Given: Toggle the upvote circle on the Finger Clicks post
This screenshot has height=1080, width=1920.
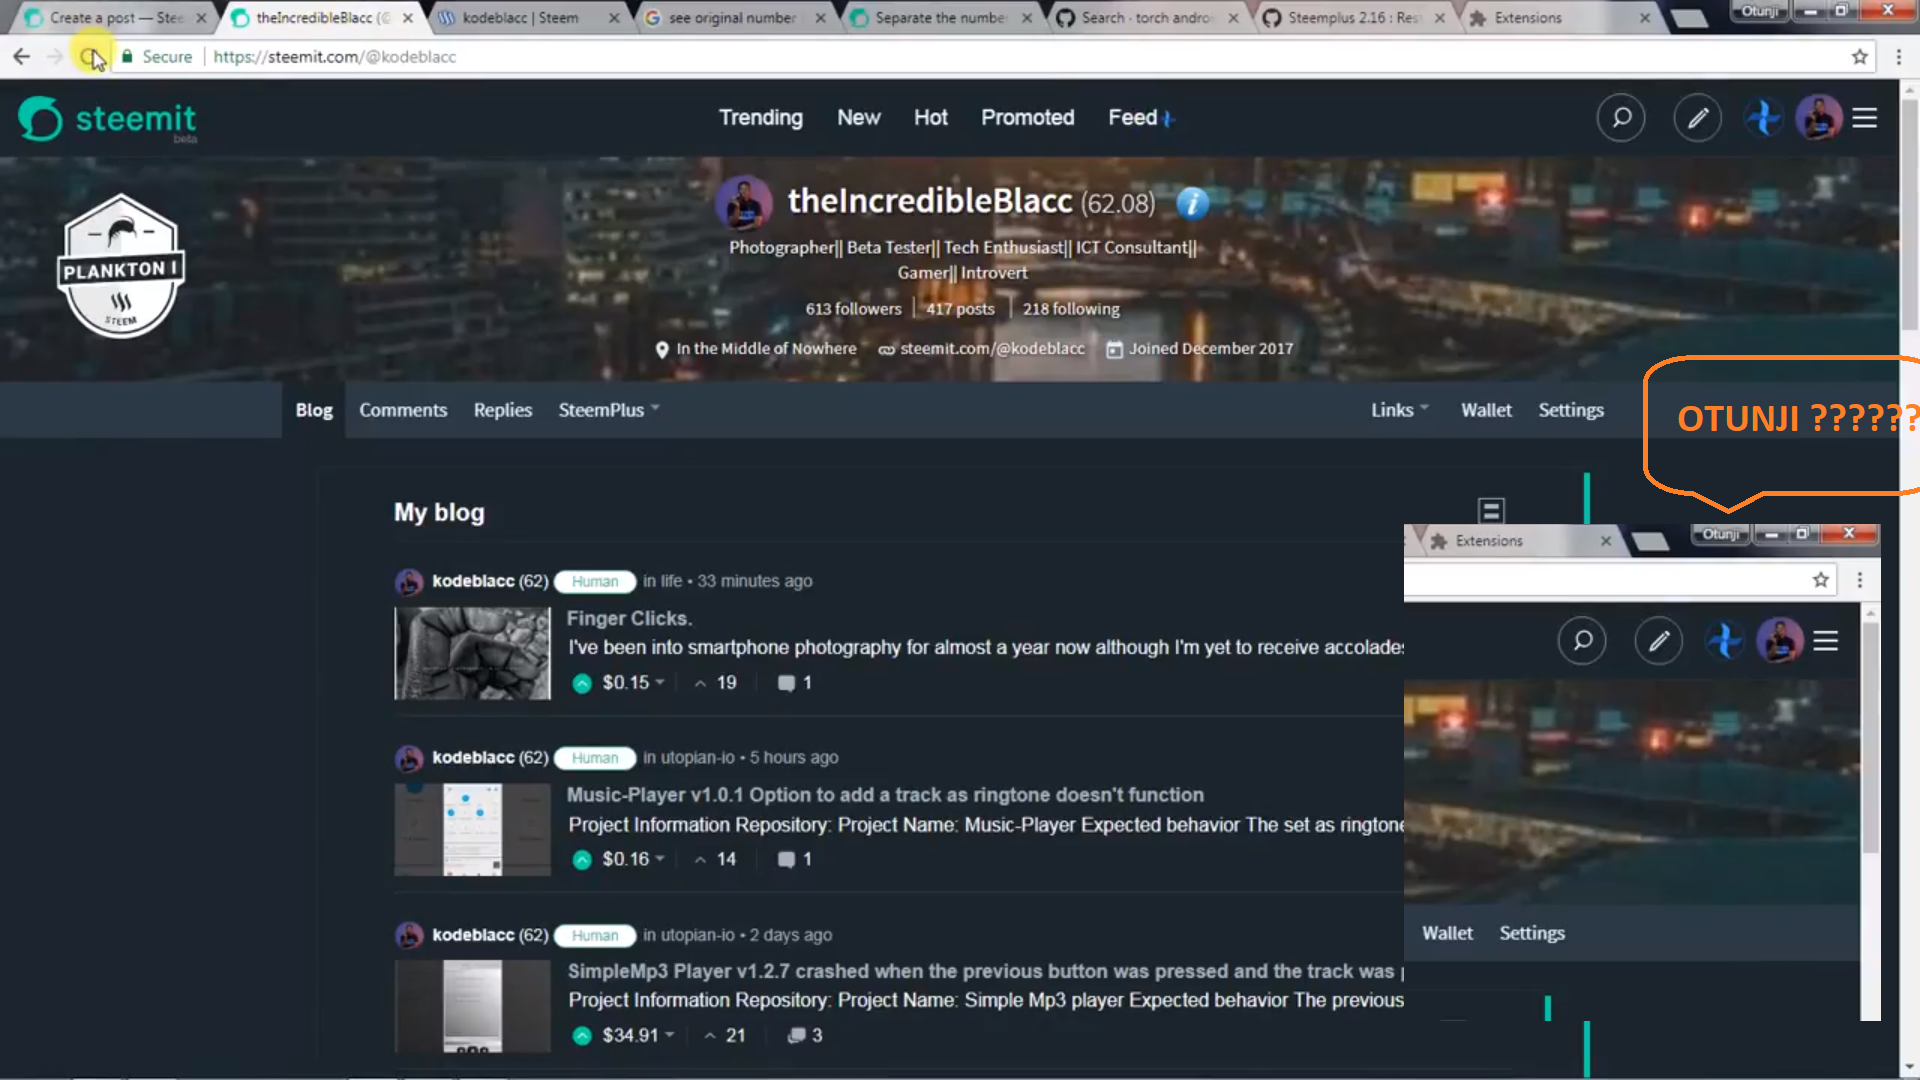Looking at the screenshot, I should (582, 683).
